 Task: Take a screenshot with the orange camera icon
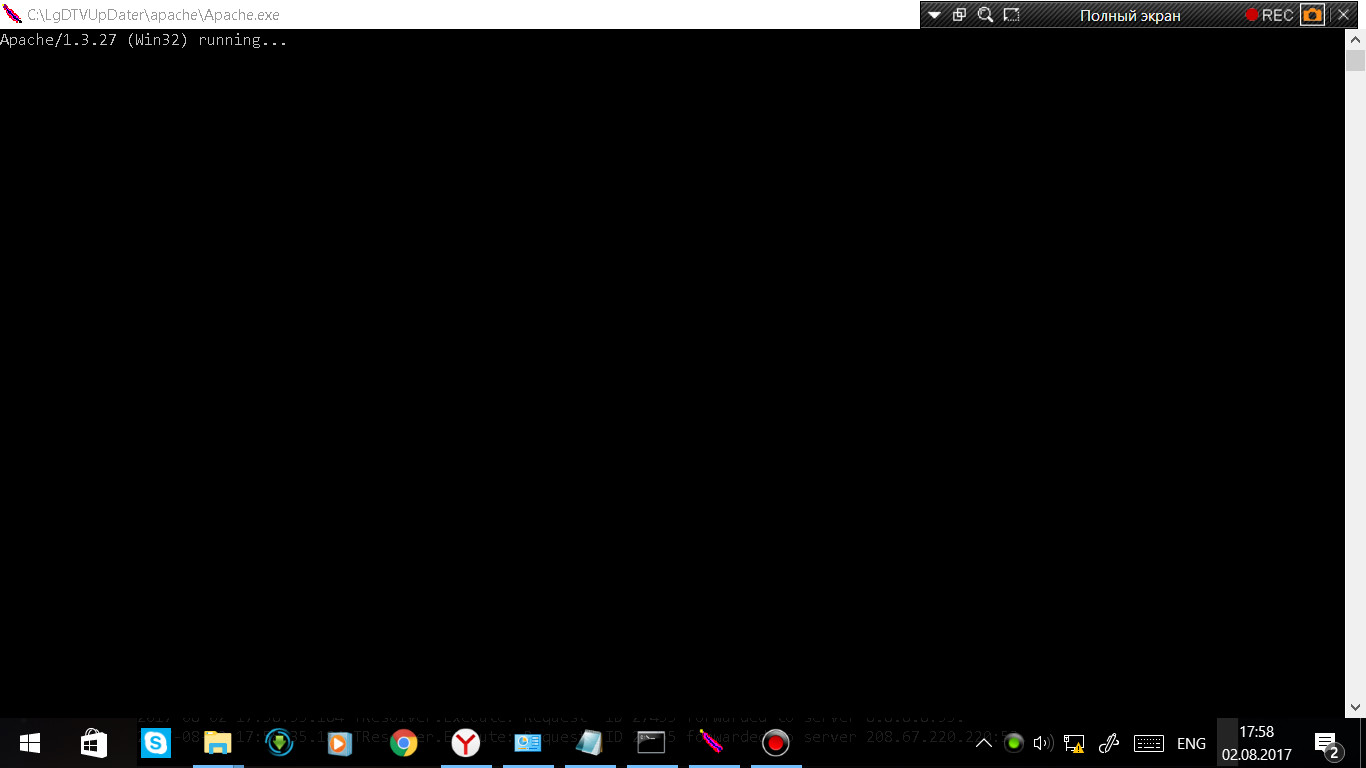(x=1312, y=15)
